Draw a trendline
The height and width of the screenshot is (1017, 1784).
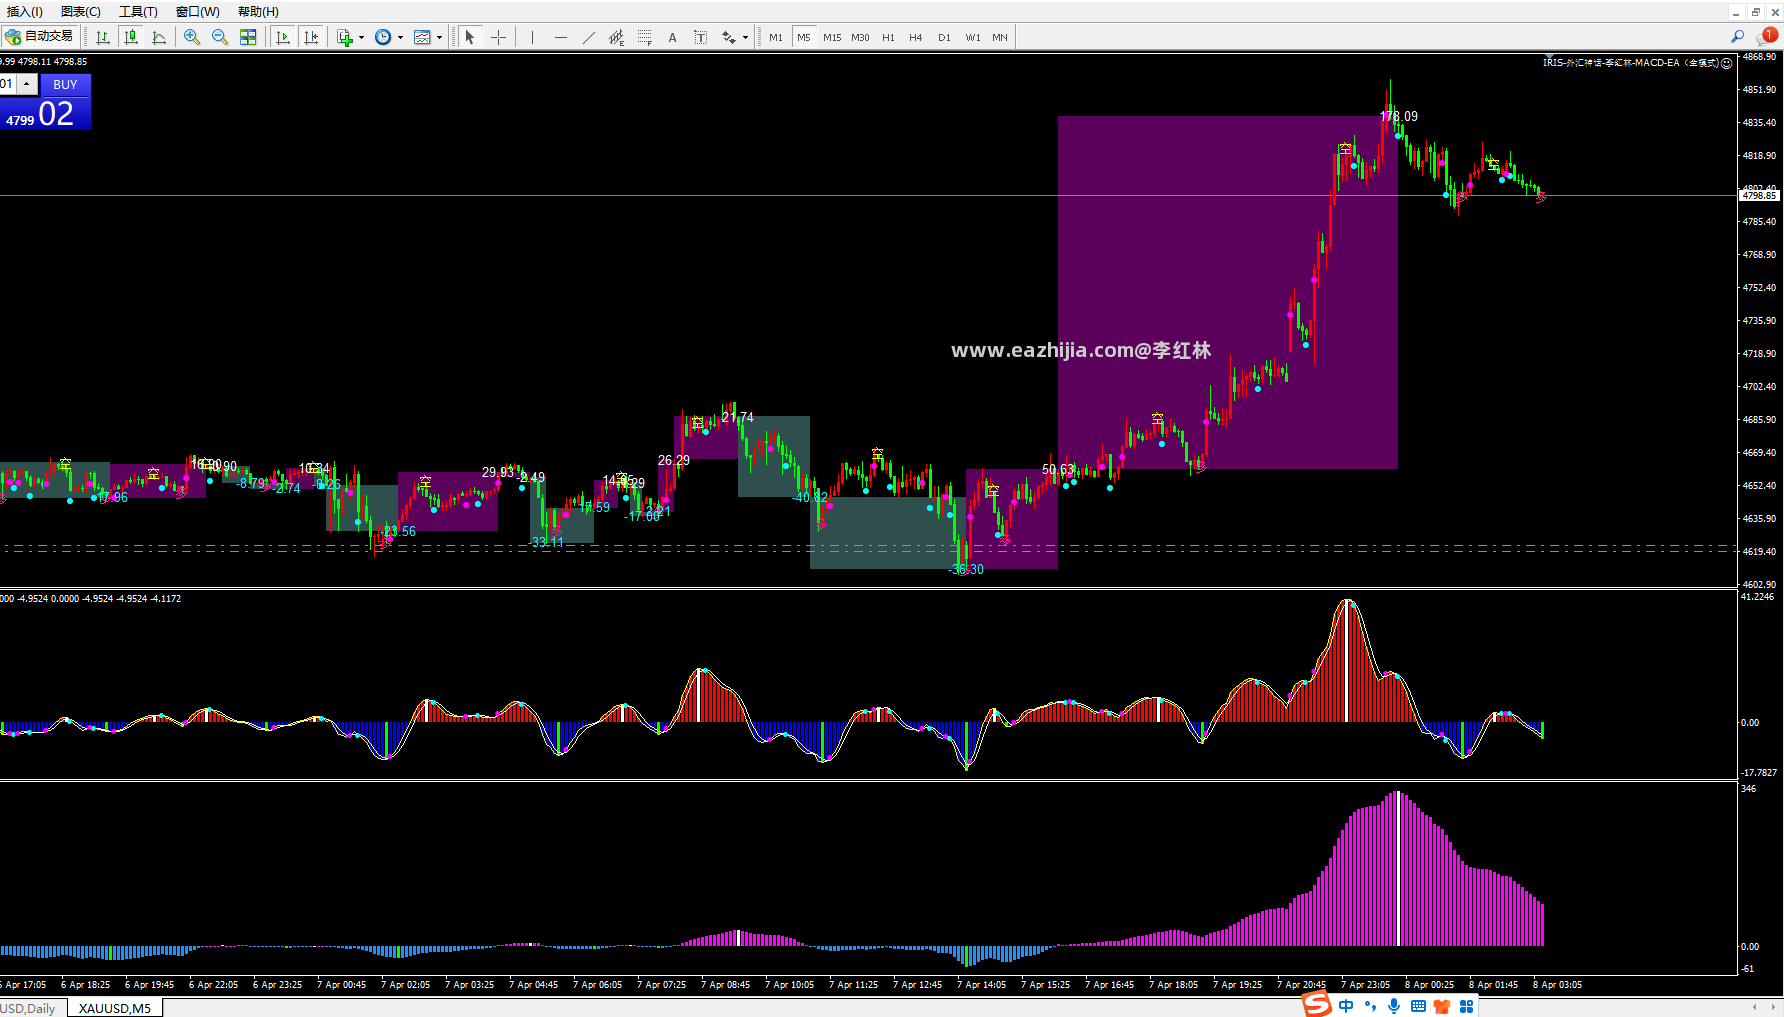588,37
